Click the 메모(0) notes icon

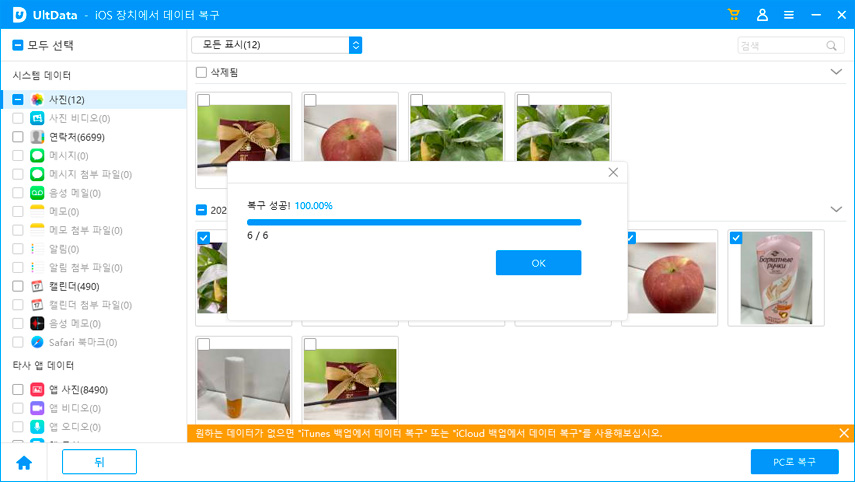tap(37, 211)
